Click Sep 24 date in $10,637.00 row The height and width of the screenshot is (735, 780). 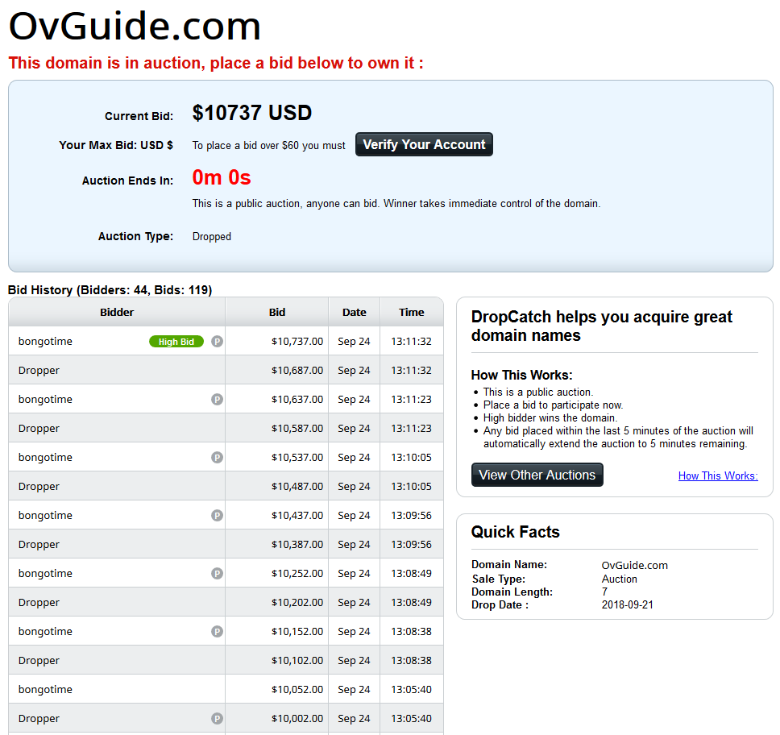click(354, 400)
